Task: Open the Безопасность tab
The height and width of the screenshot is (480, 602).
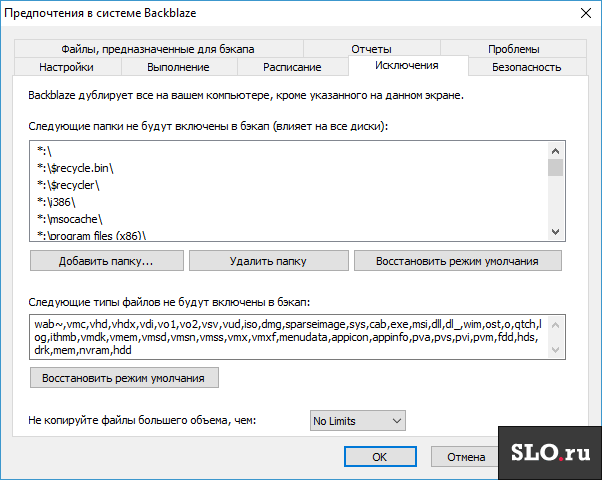Action: pyautogui.click(x=527, y=67)
